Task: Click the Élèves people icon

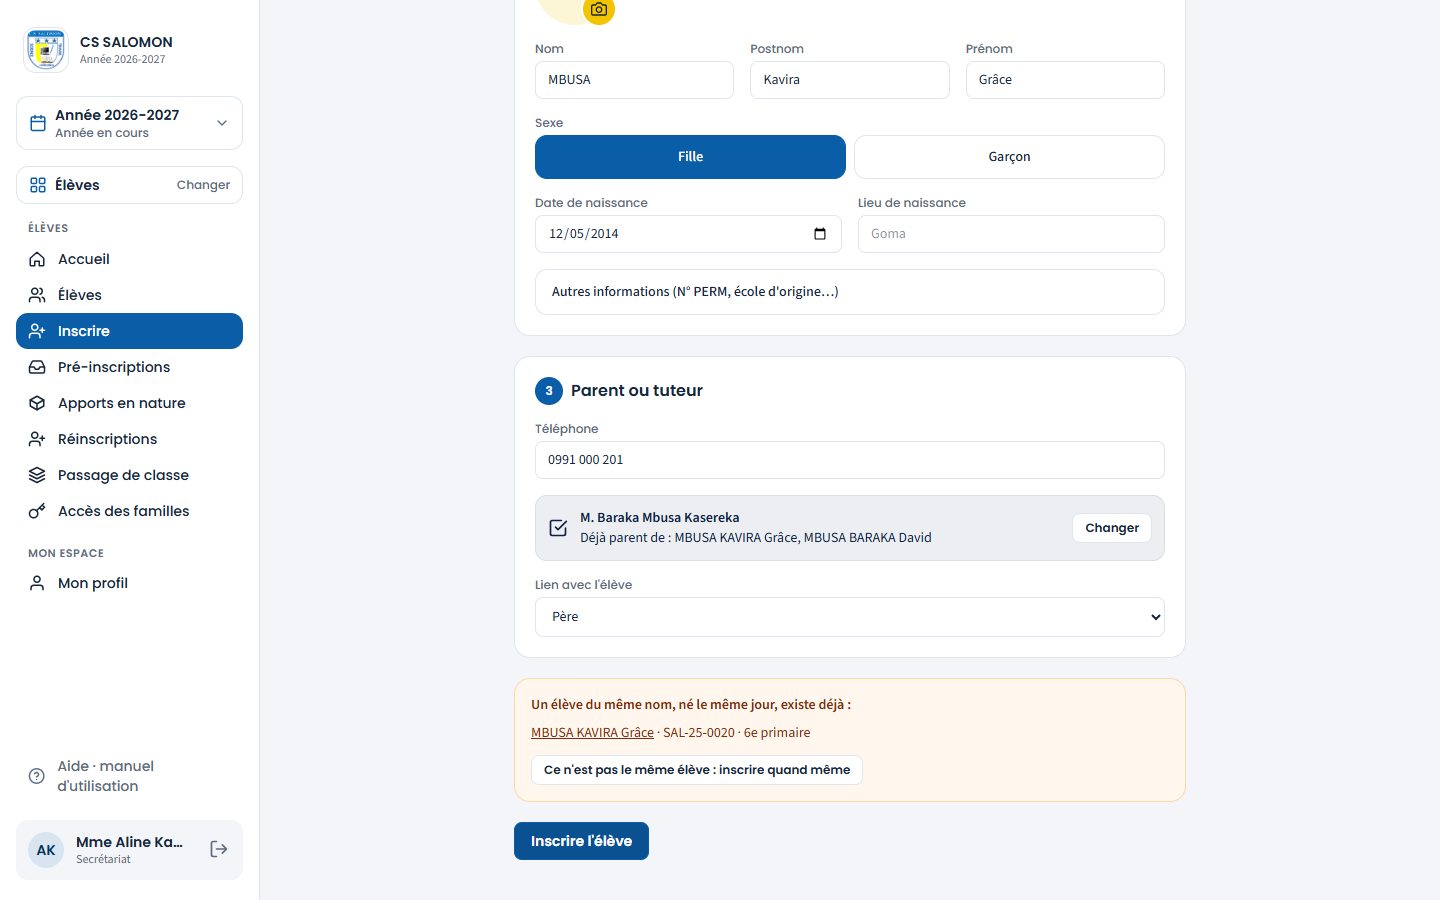Action: pos(37,295)
